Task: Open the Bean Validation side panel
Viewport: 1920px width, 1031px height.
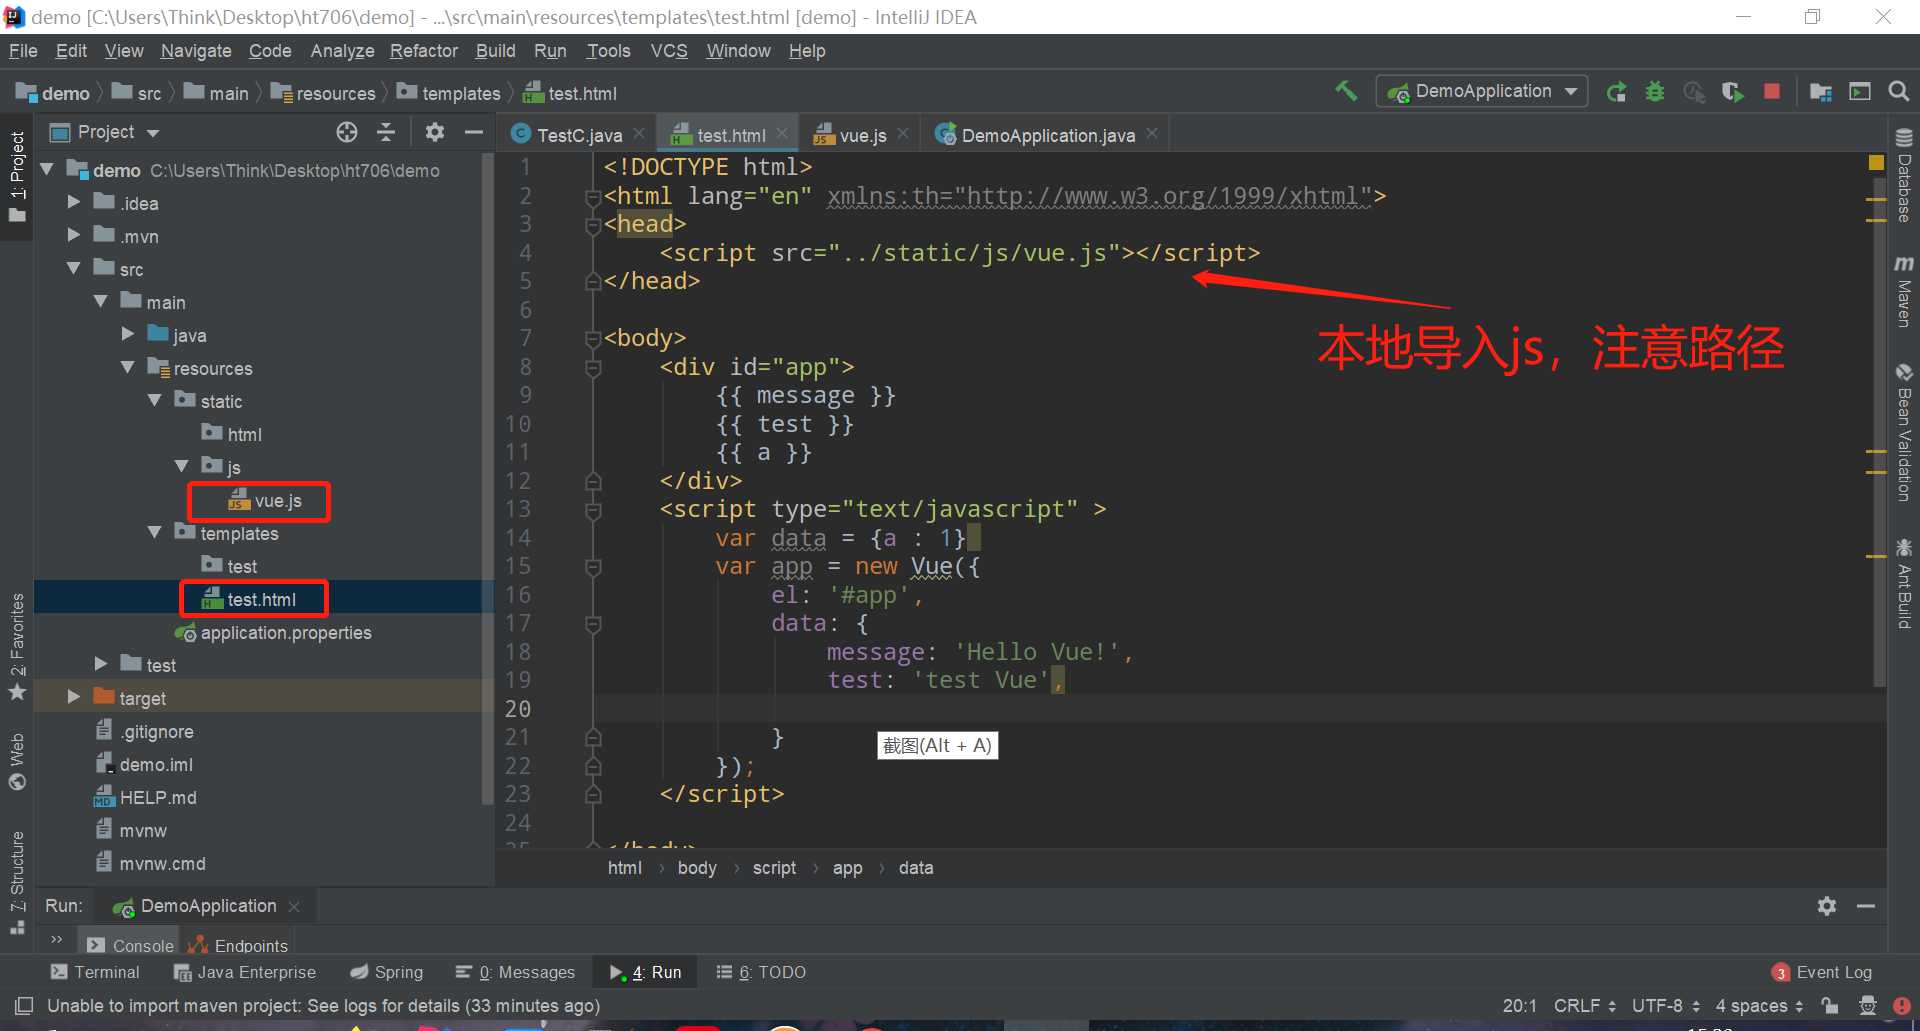Action: (x=1904, y=433)
